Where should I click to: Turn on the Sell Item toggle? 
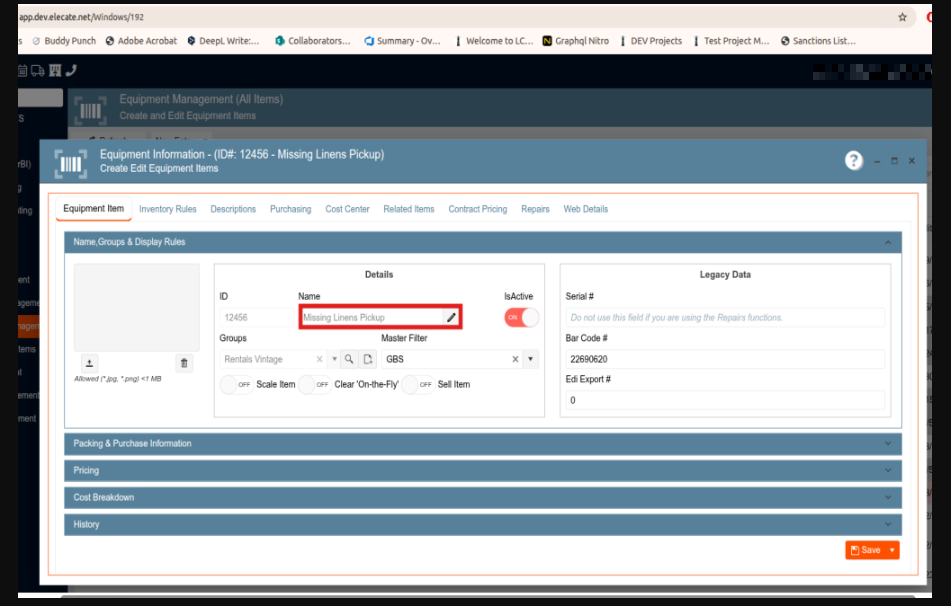click(418, 384)
